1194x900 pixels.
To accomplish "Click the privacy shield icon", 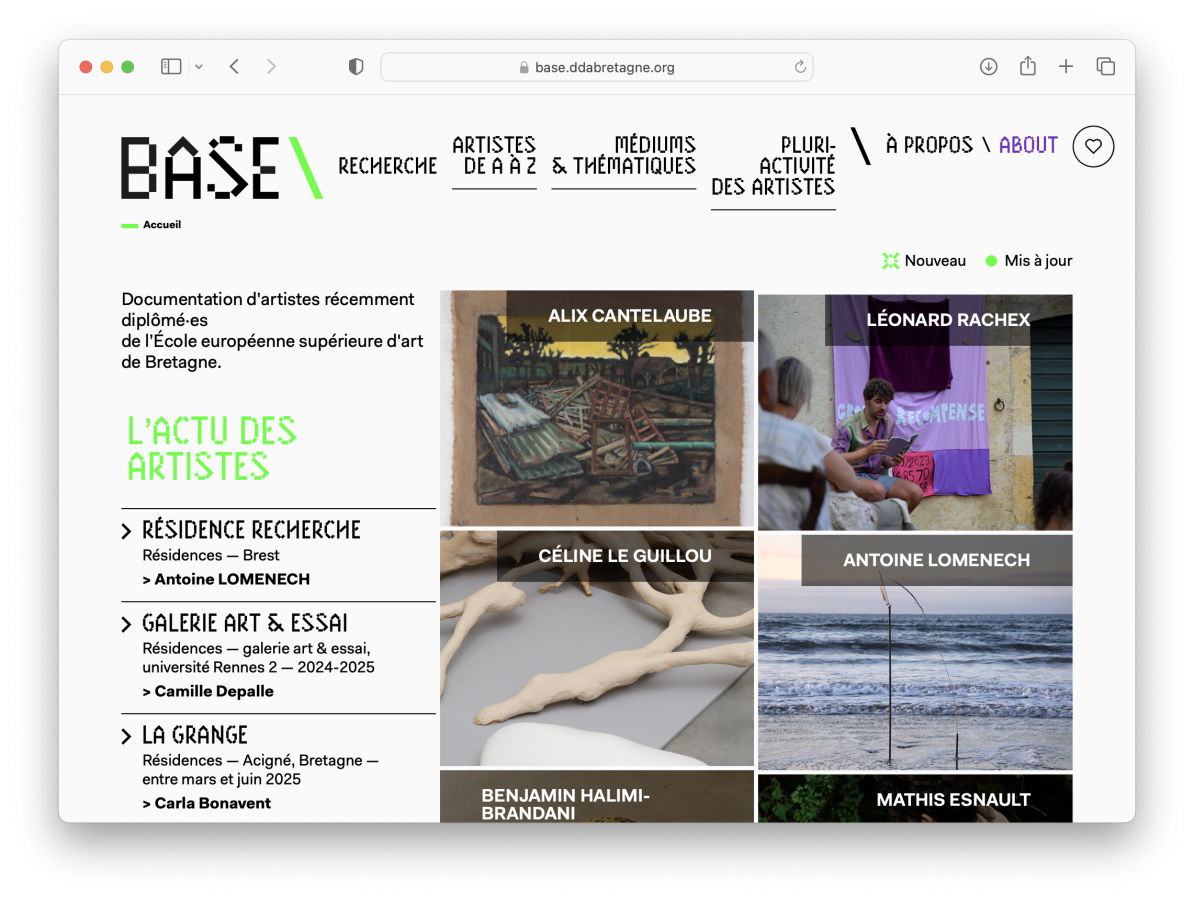I will coord(355,67).
